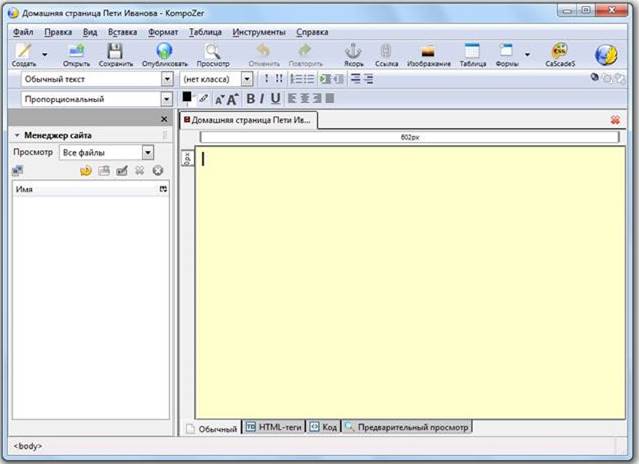Viewport: 639px width, 464px height.
Task: Click the yellow refresh icon in site manager
Action: (x=86, y=170)
